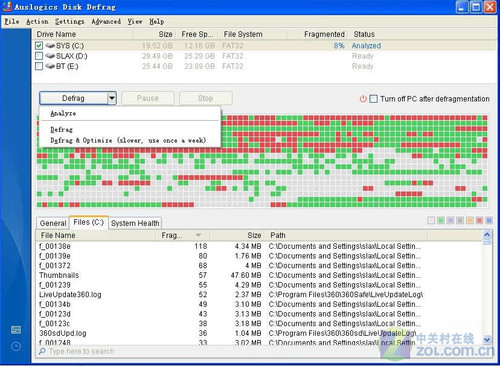500x366 pixels.
Task: Click the orange legend square
Action: (x=470, y=220)
